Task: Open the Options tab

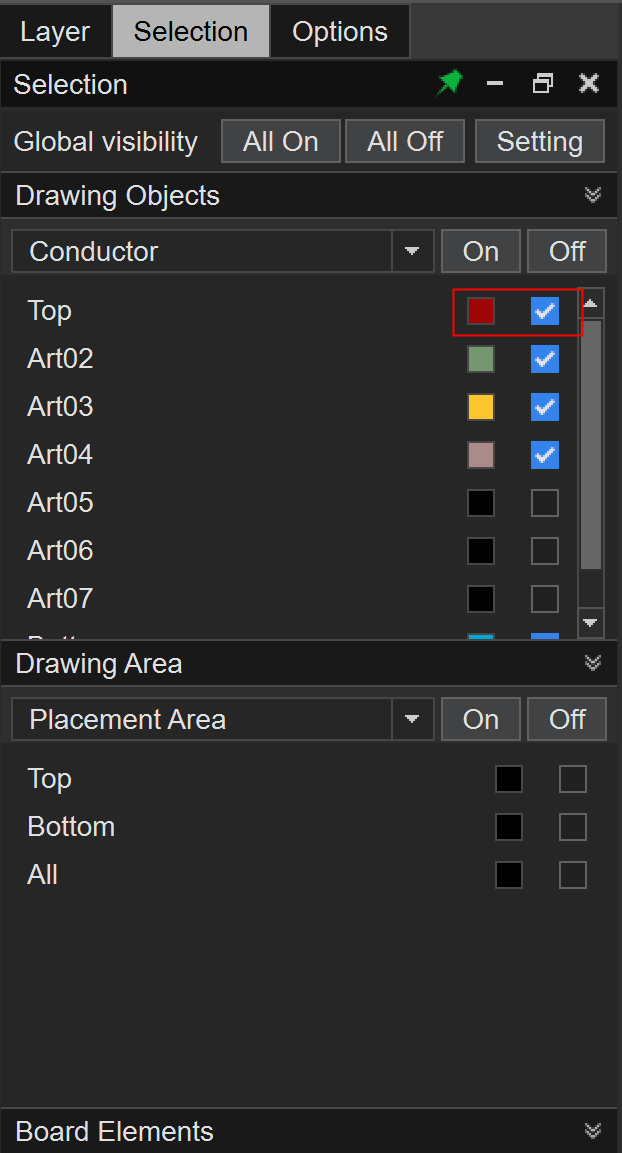Action: pyautogui.click(x=339, y=31)
